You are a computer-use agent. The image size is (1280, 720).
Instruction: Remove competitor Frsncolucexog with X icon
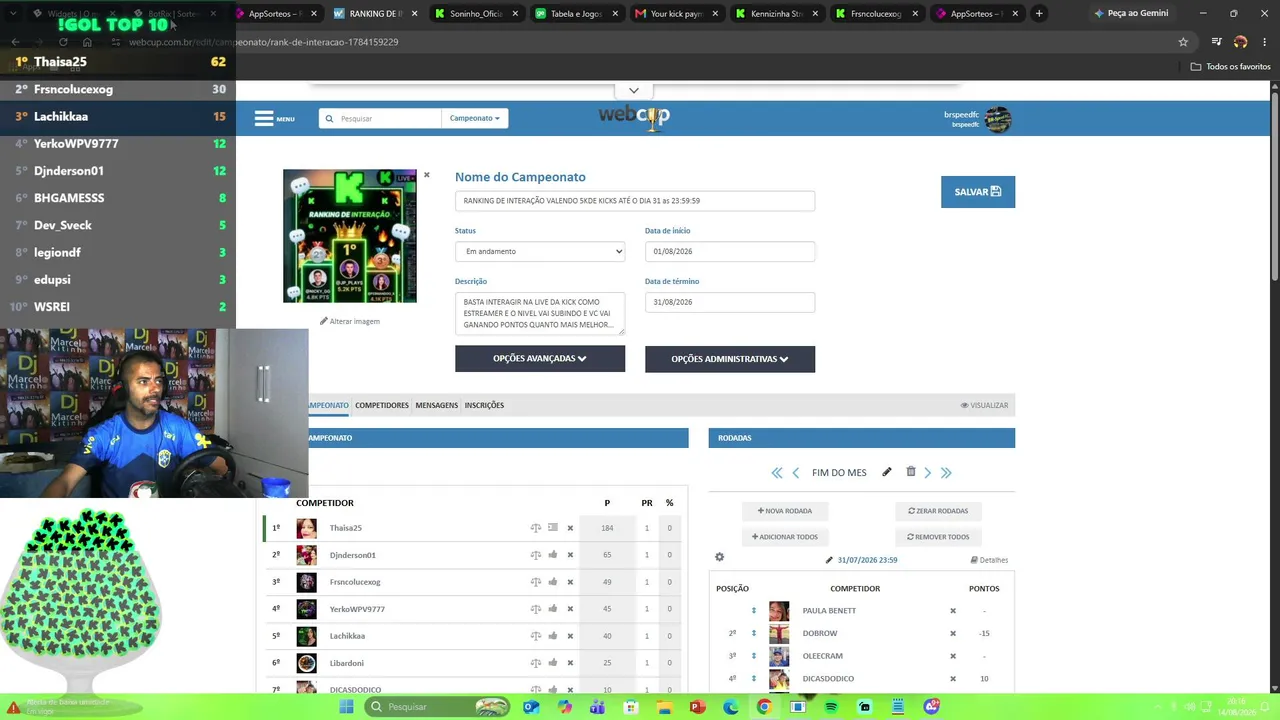click(x=570, y=582)
